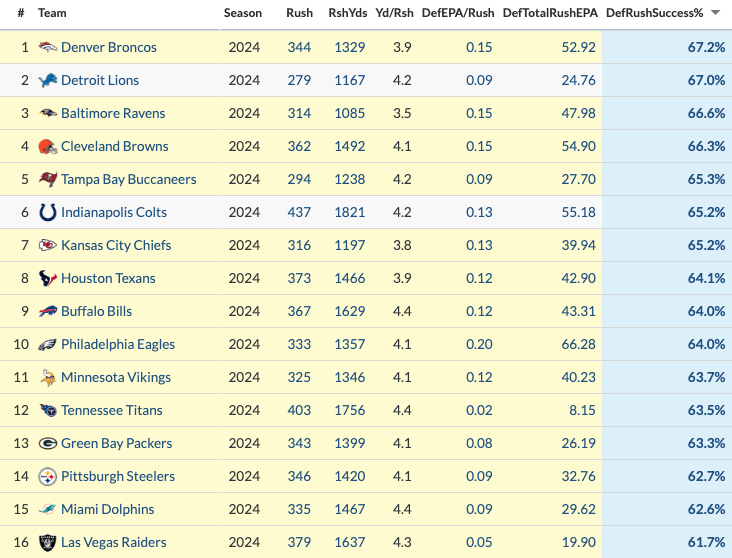Click the Minnesota Vikings logo
Image resolution: width=732 pixels, height=558 pixels.
click(48, 377)
